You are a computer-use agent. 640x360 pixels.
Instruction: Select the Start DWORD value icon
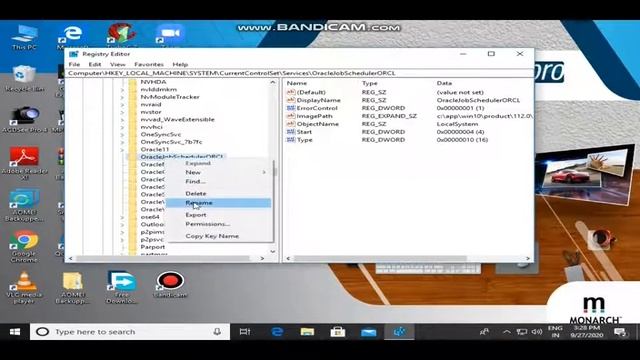point(291,132)
